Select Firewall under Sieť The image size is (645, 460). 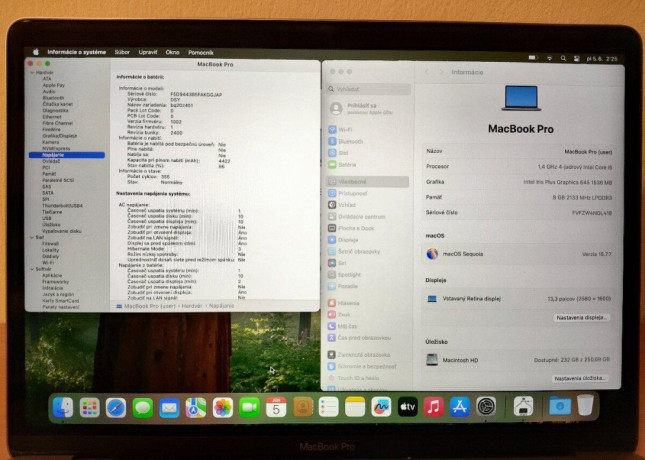[x=50, y=244]
